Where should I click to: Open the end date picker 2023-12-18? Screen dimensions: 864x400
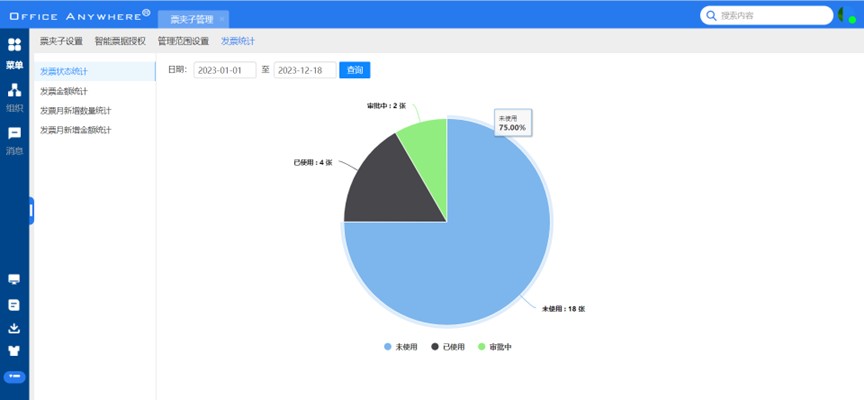pos(304,70)
